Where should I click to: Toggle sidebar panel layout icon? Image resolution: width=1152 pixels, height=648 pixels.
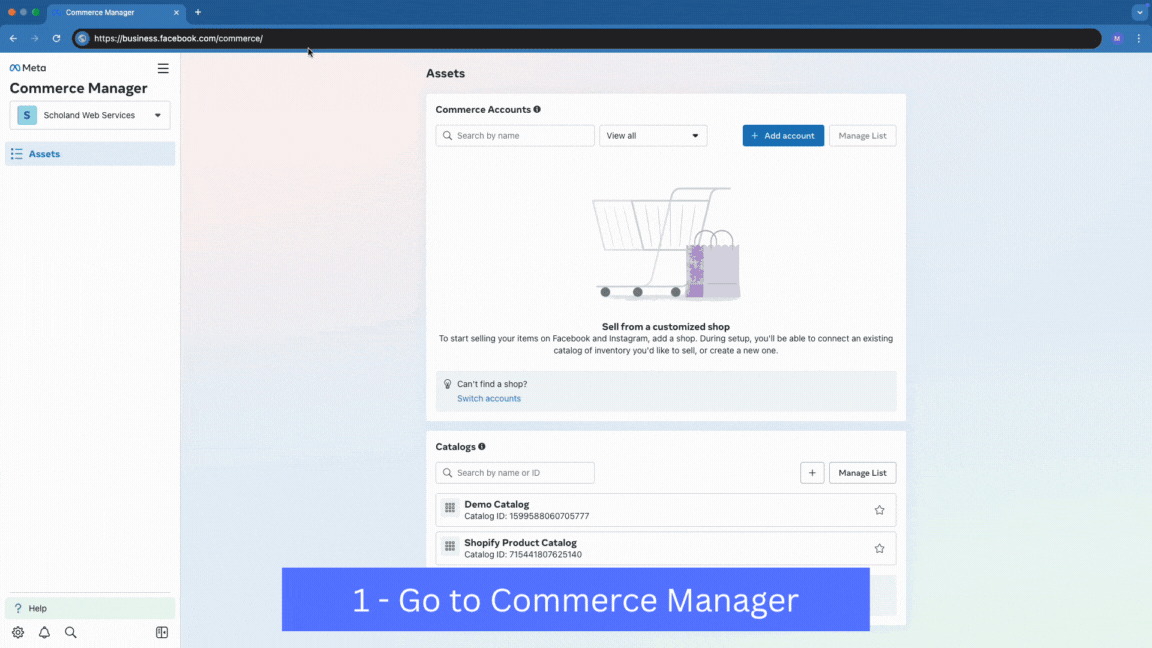point(162,632)
